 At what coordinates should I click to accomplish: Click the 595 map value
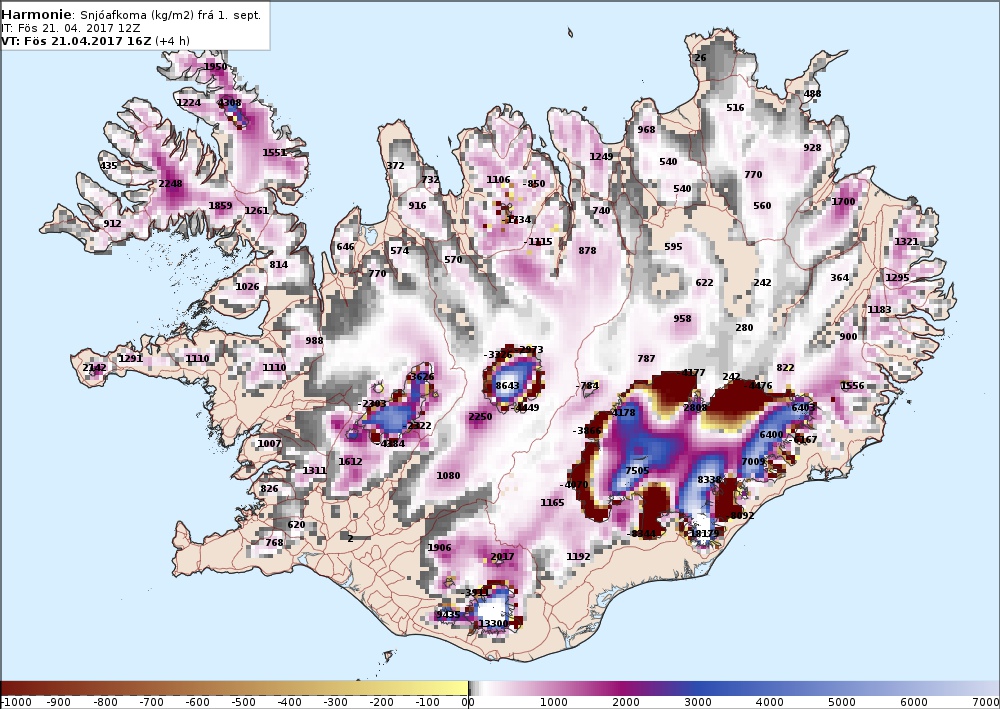pyautogui.click(x=673, y=247)
